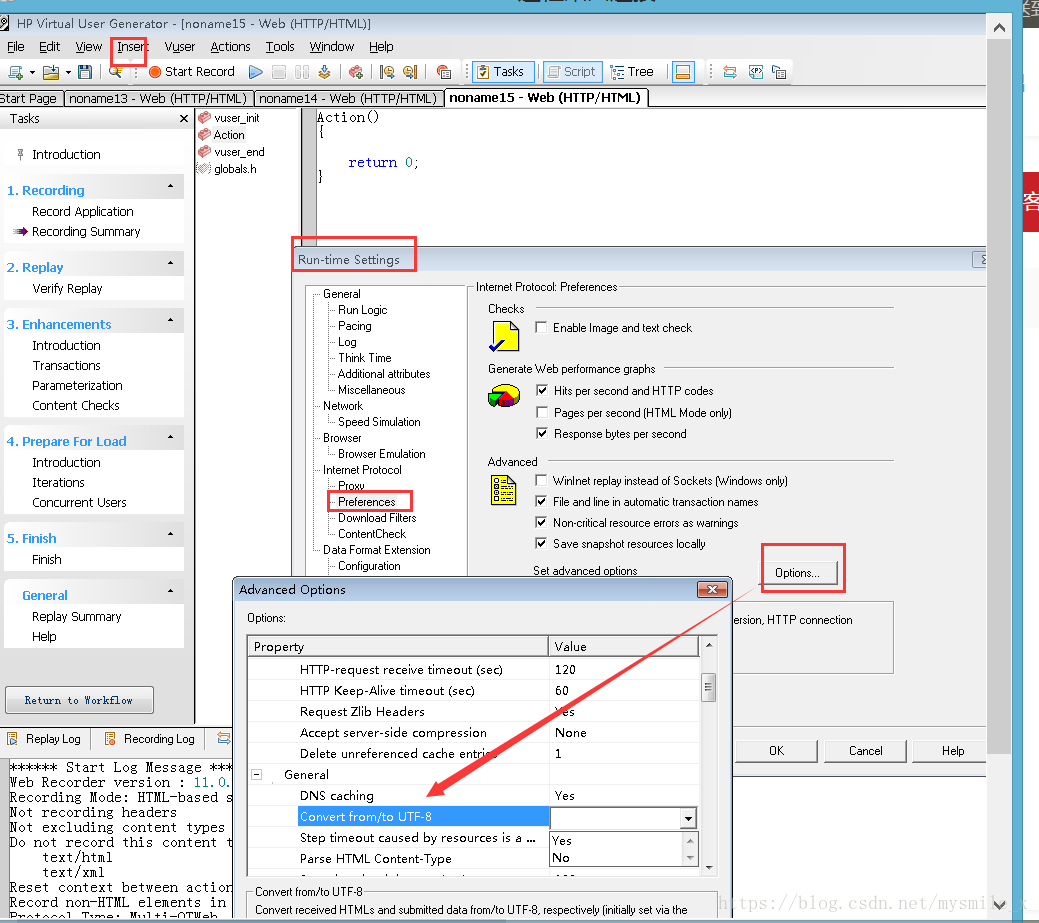Open the Insert menu
This screenshot has width=1039, height=923.
(x=131, y=47)
